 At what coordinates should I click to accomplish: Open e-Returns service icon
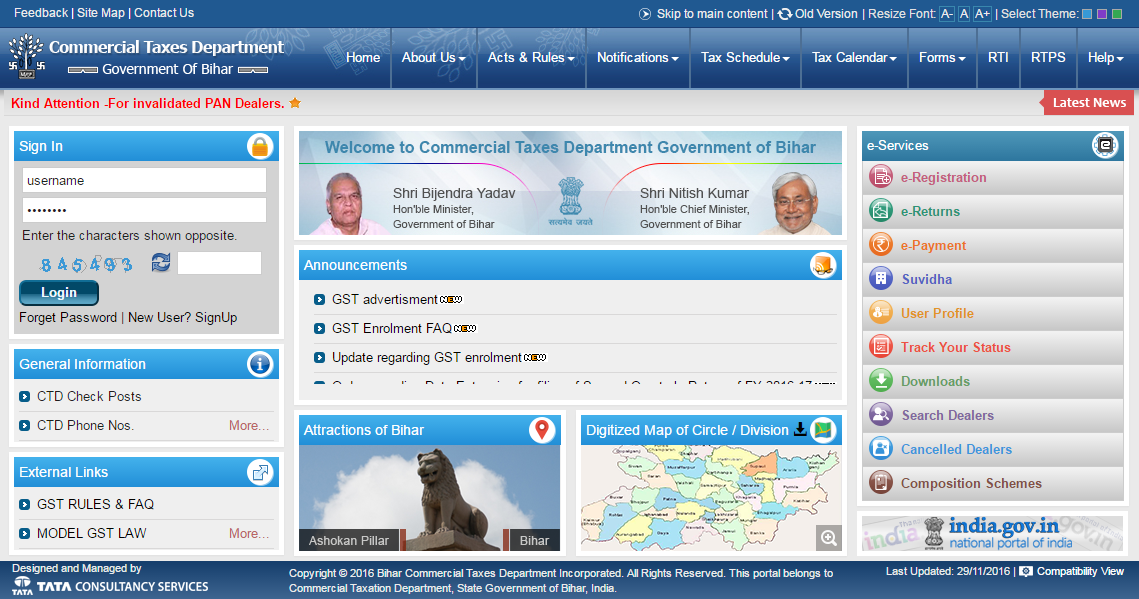click(x=881, y=212)
